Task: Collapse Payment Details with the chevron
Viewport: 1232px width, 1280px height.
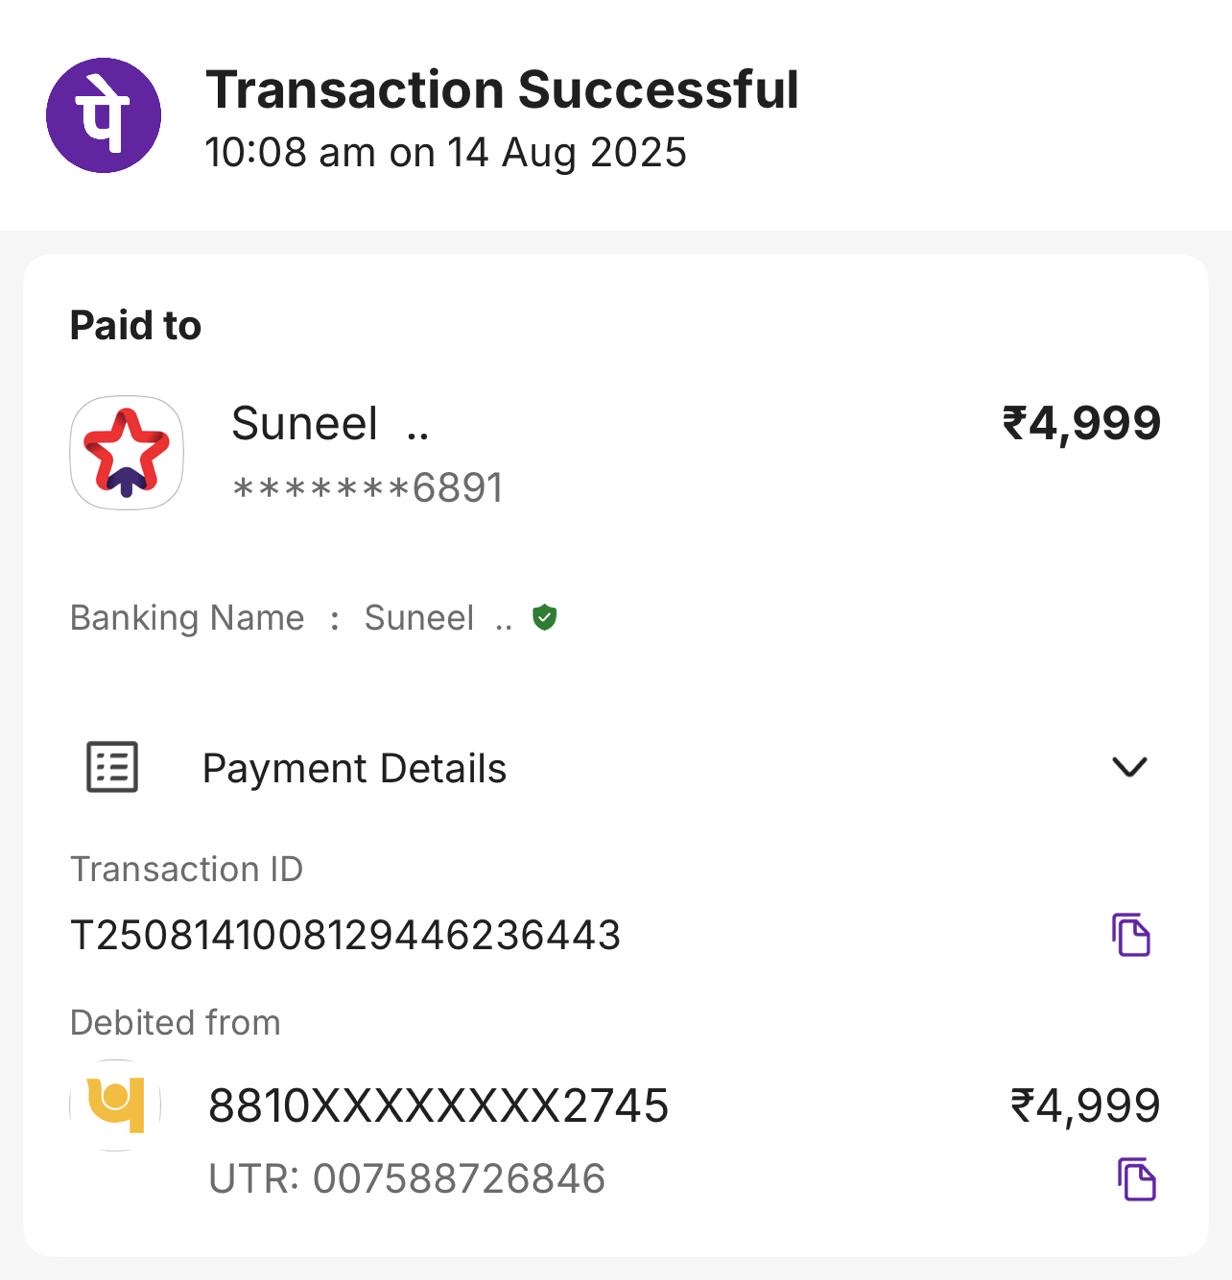Action: [1129, 767]
